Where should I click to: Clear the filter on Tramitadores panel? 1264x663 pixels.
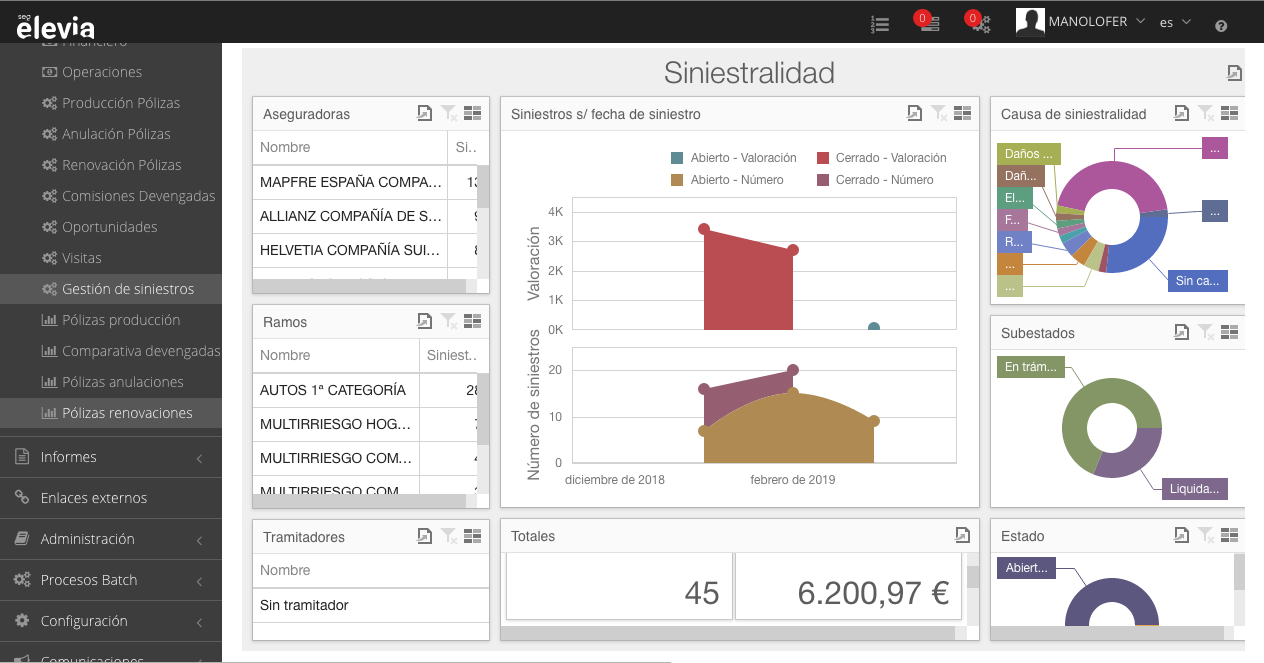click(x=449, y=536)
